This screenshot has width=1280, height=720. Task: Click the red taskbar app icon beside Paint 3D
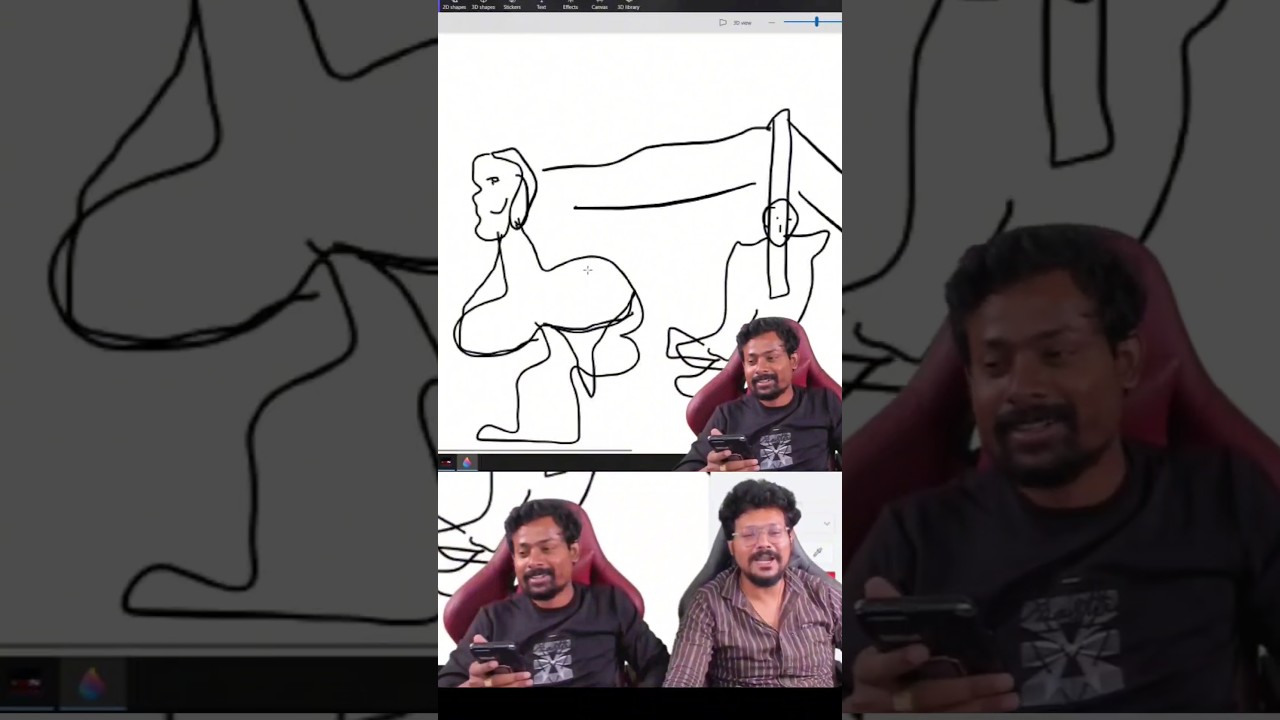446,462
